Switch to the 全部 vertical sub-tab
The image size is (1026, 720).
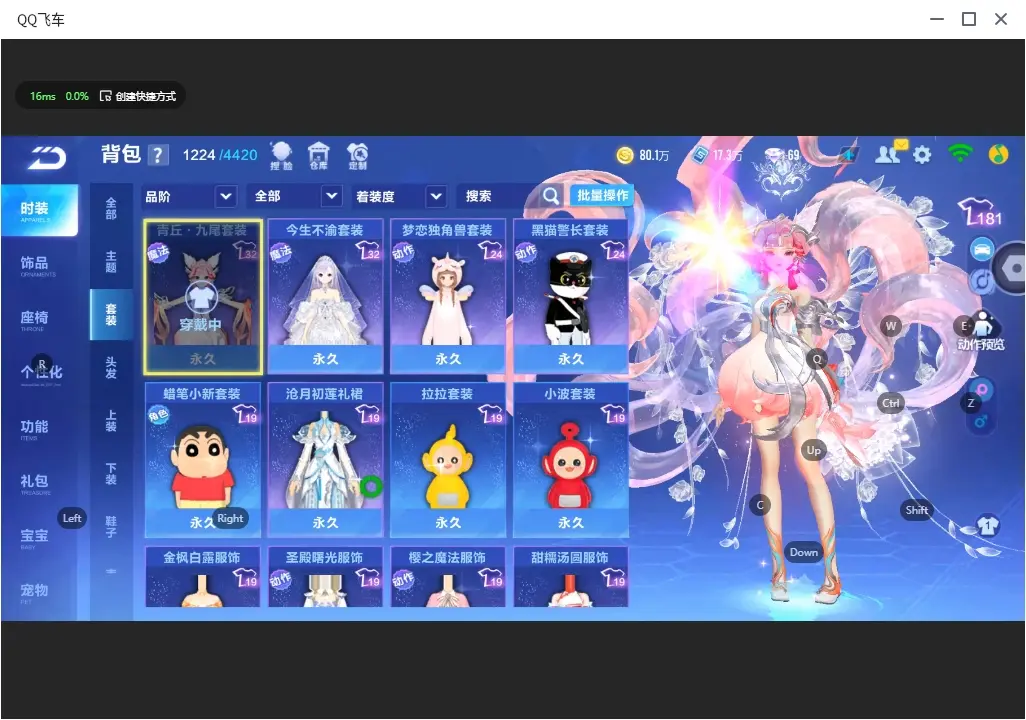click(x=111, y=209)
